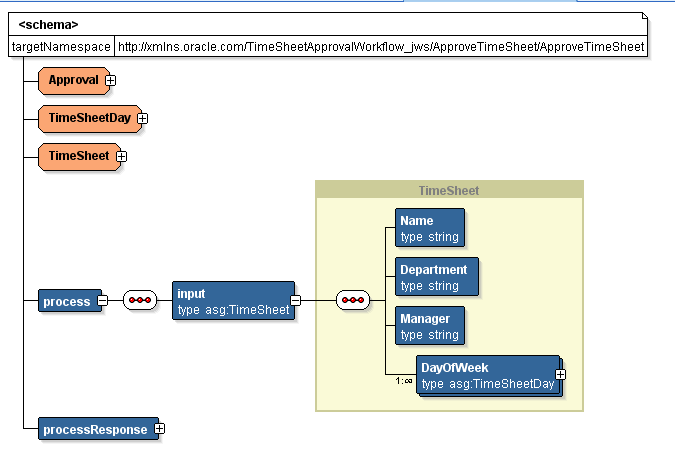The image size is (675, 472).
Task: Select the Name string element
Action: click(429, 228)
